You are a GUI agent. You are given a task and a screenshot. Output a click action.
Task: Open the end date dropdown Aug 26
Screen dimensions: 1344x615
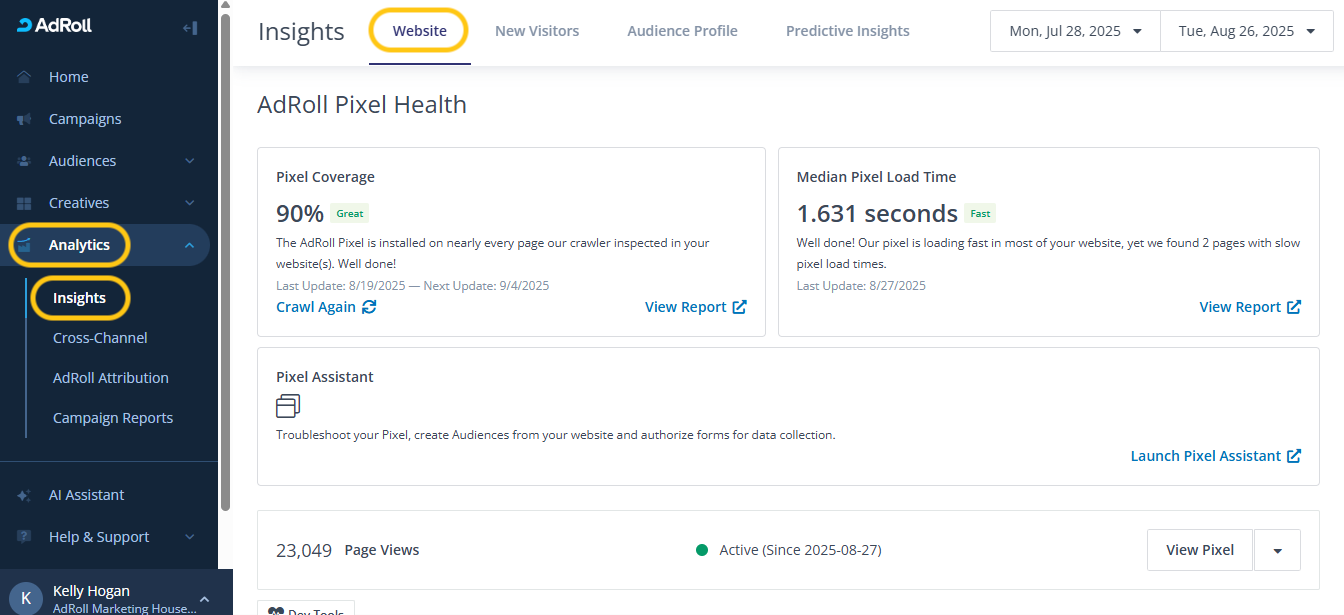pos(1247,31)
